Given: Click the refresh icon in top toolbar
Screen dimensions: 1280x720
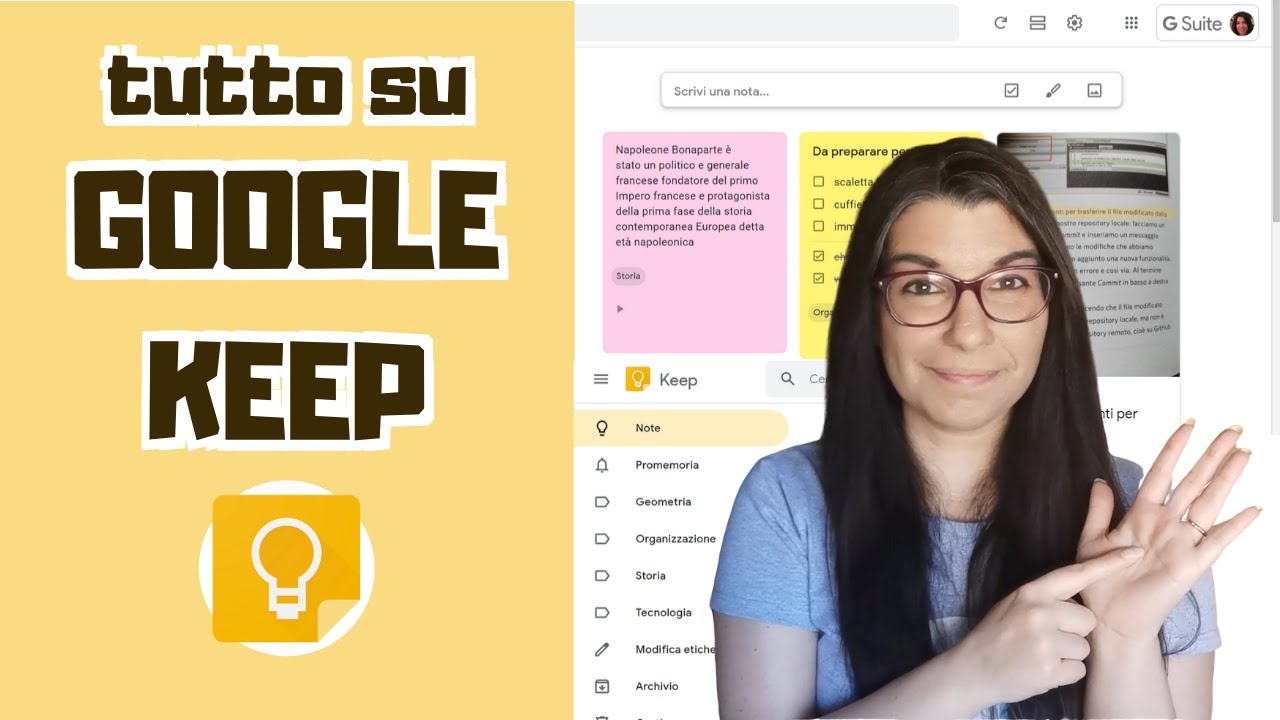Looking at the screenshot, I should (1000, 23).
